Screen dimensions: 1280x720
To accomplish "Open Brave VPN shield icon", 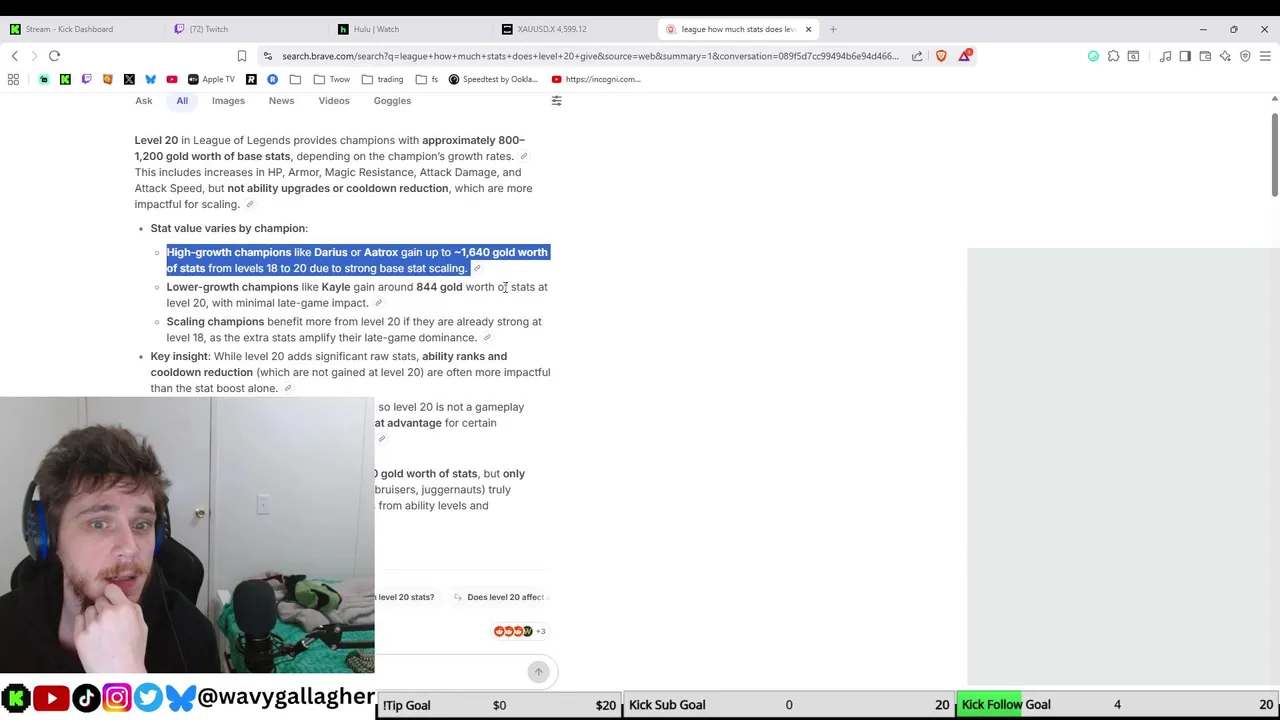I will [x=1245, y=56].
